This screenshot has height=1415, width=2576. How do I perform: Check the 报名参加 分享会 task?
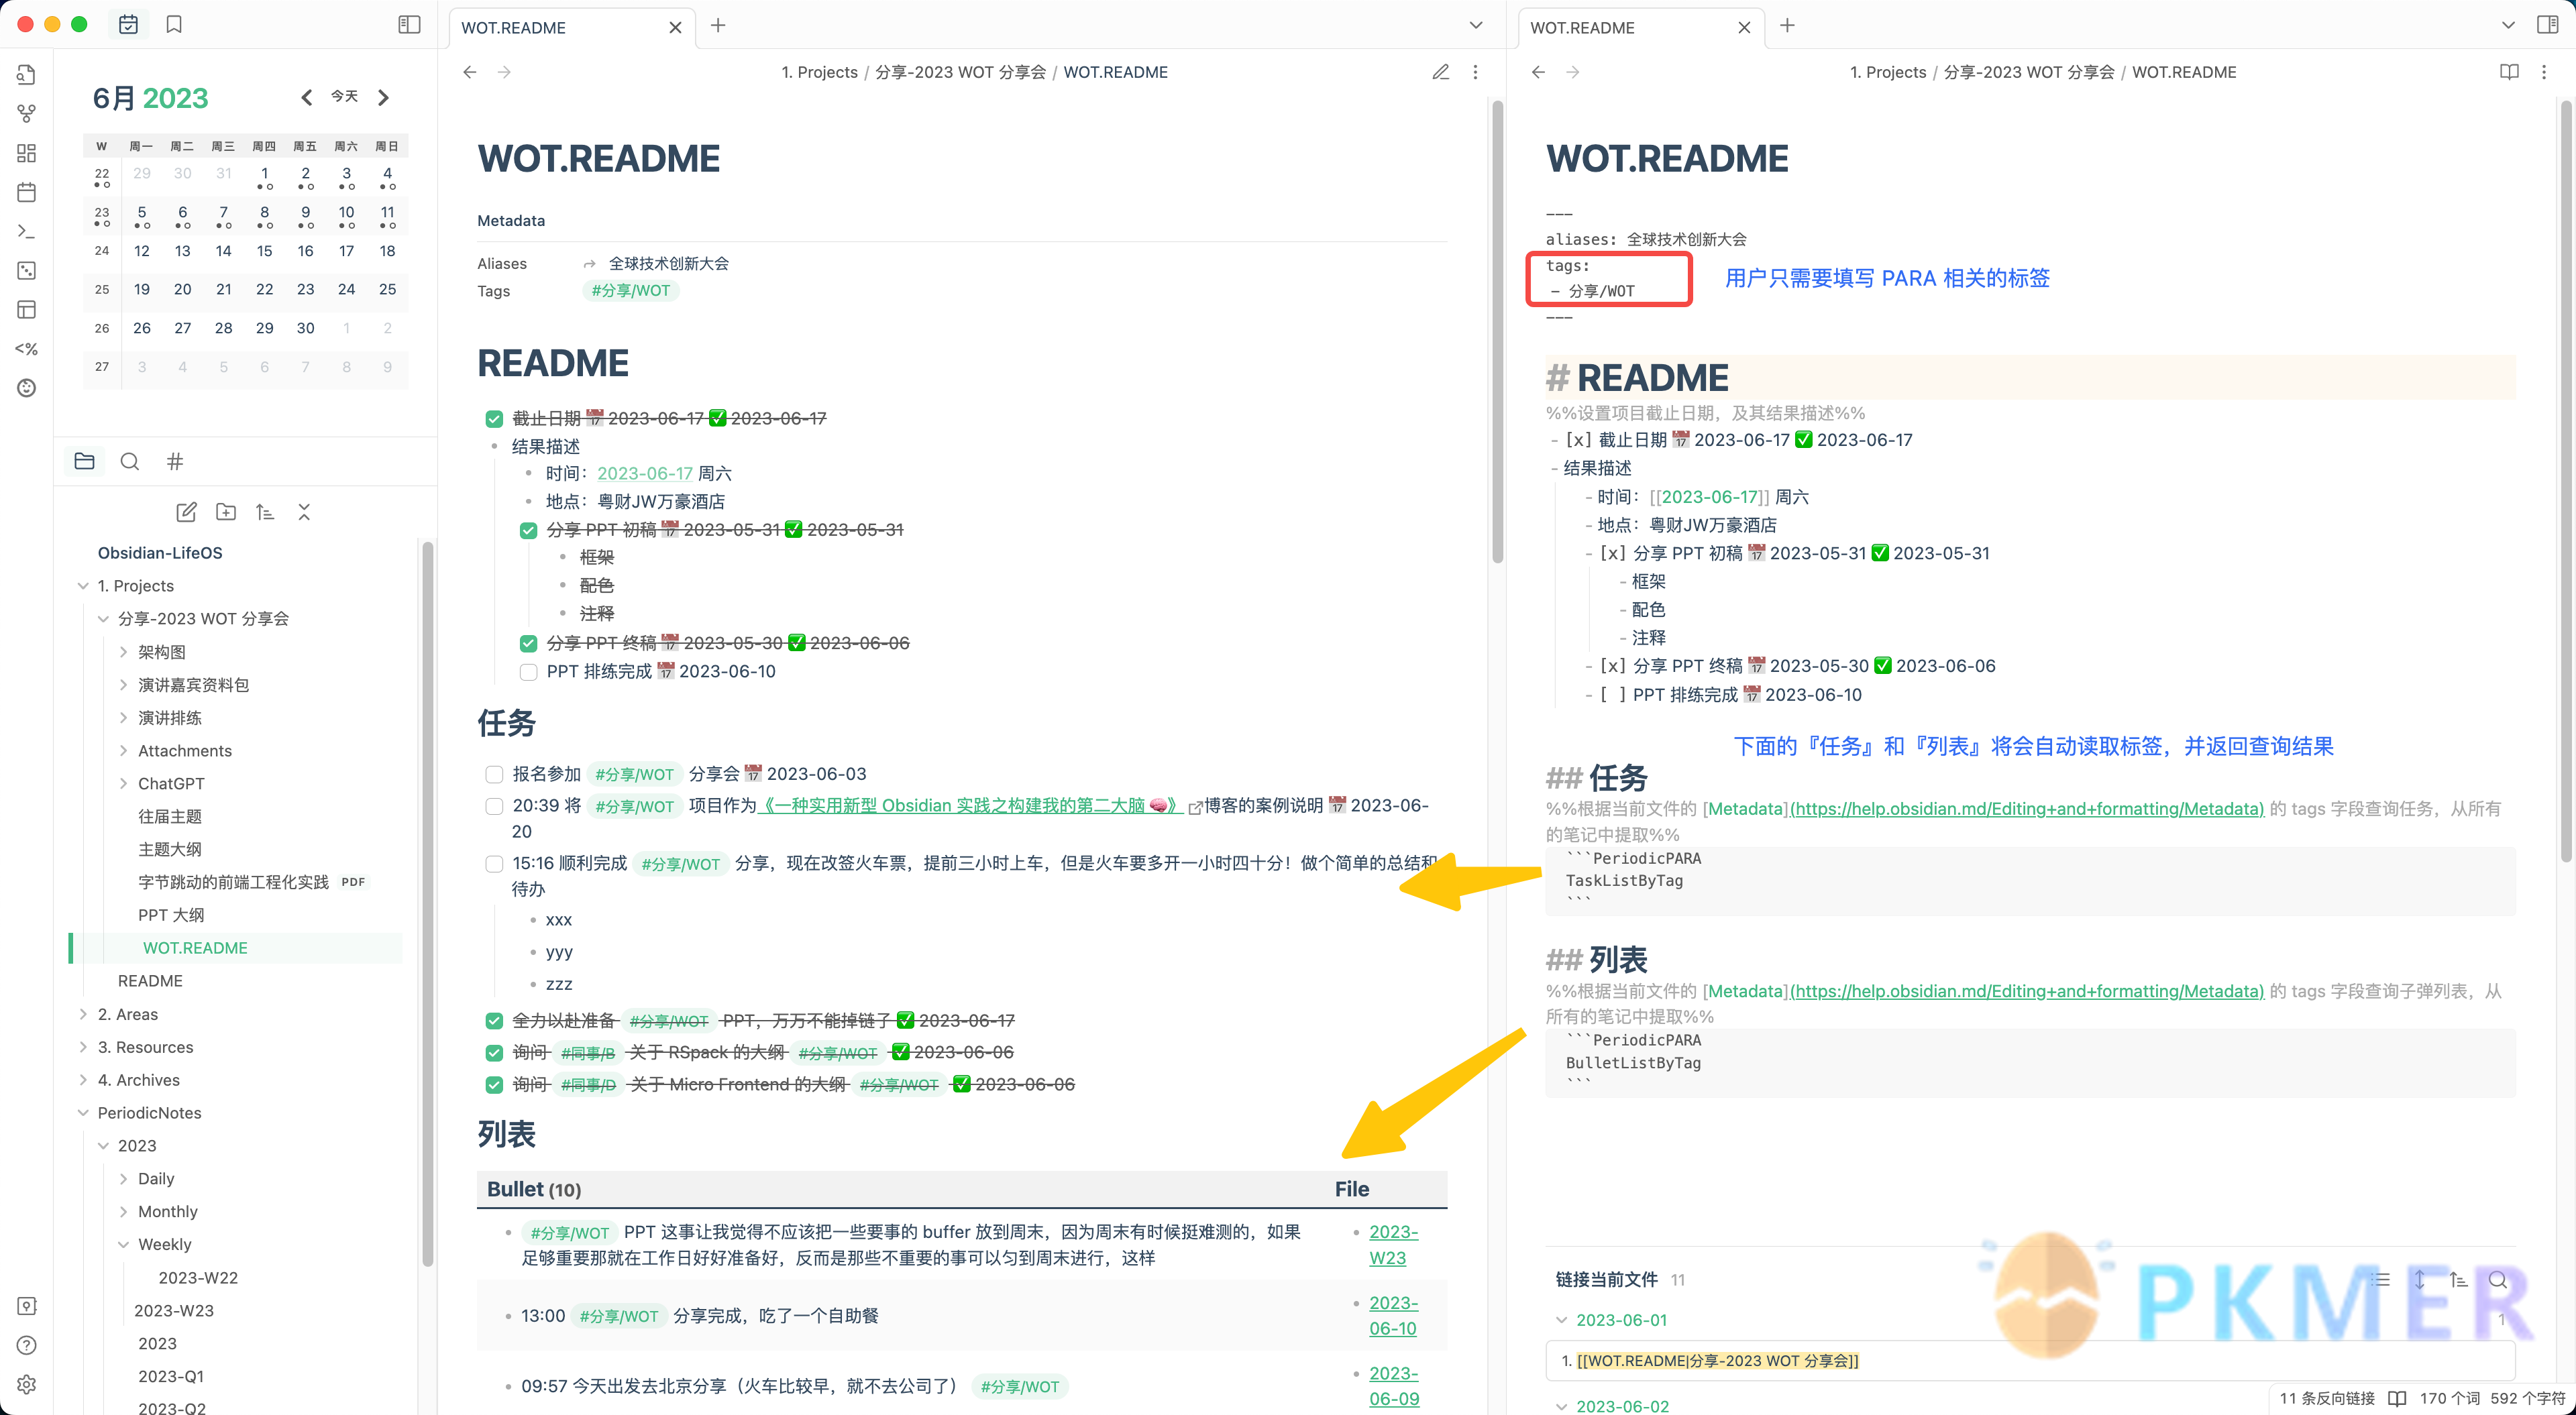click(494, 774)
